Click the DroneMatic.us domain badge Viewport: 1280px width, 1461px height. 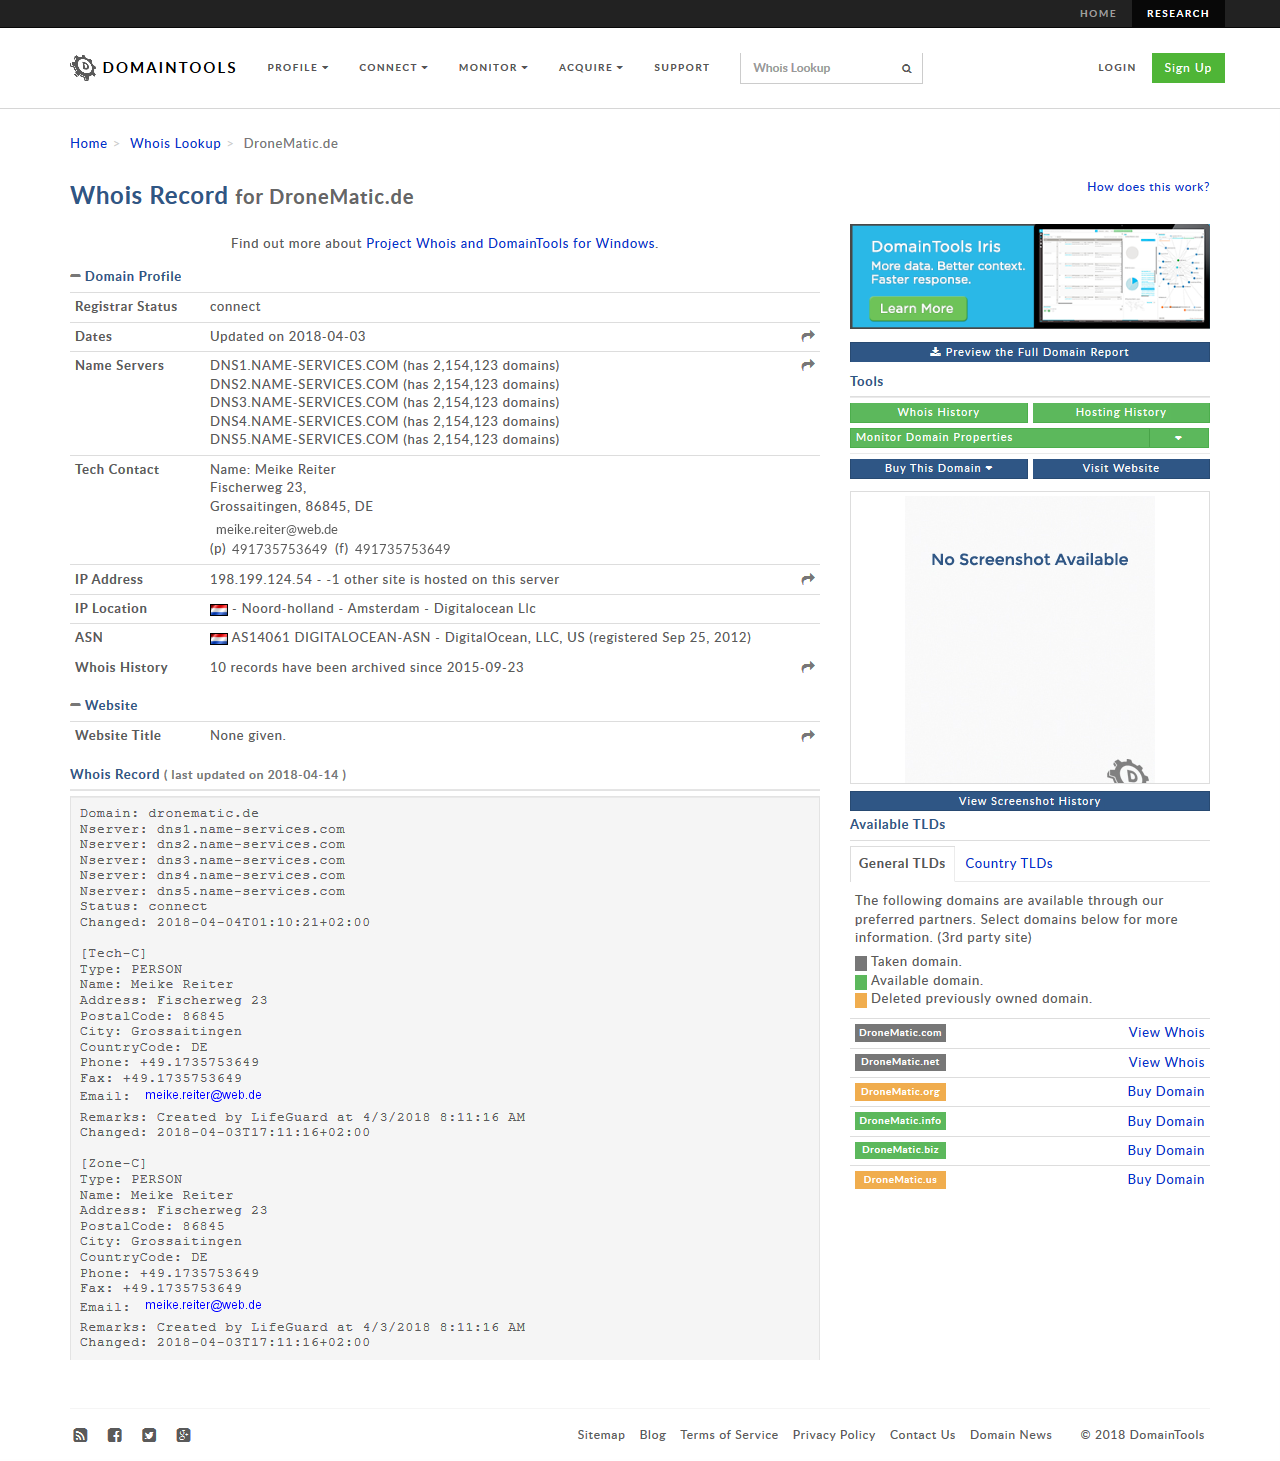point(900,1180)
